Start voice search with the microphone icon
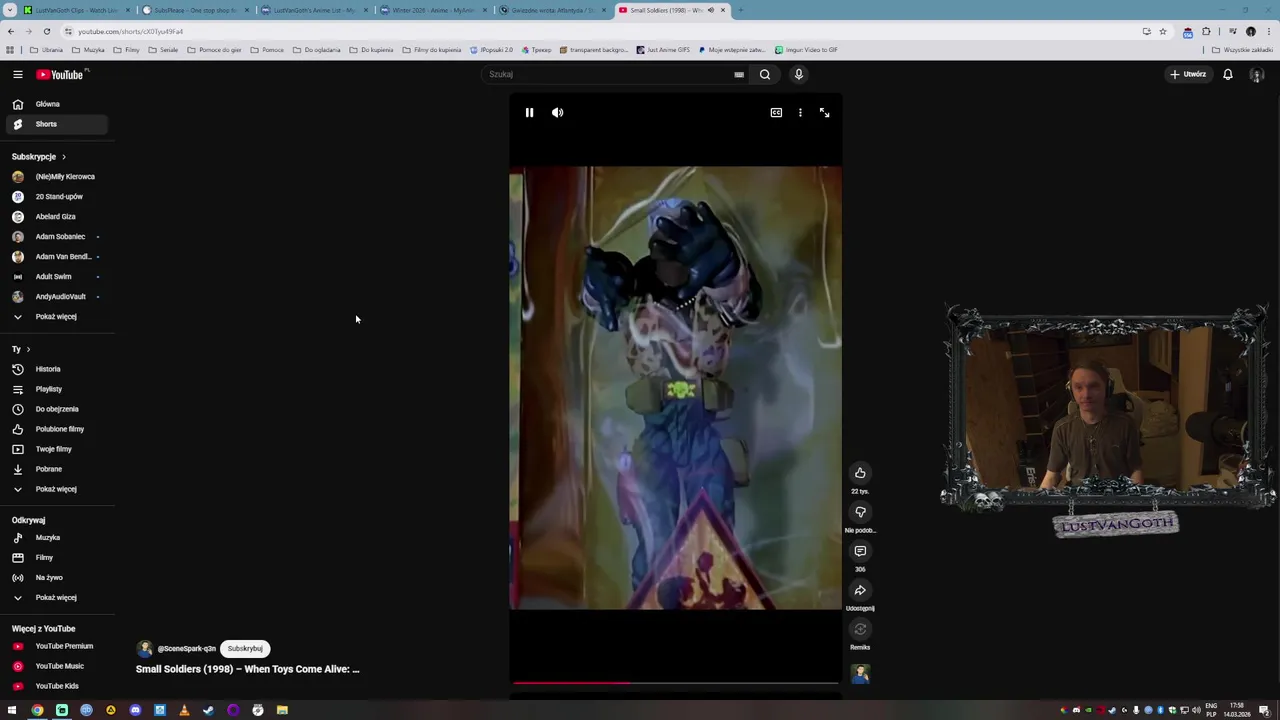Viewport: 1280px width, 720px height. tap(798, 74)
